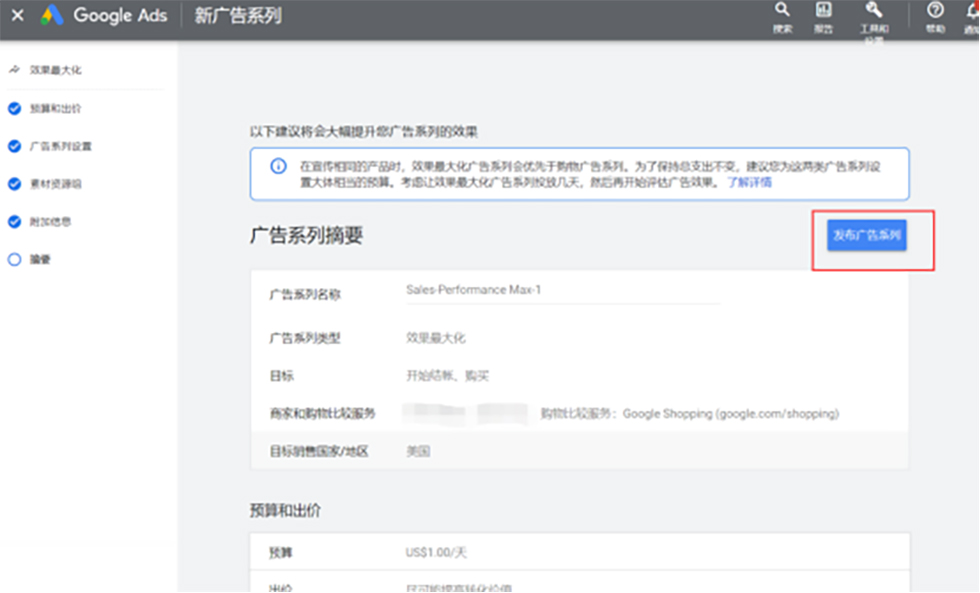Jump to the 素材资源组 step
The image size is (980, 593).
(55, 184)
